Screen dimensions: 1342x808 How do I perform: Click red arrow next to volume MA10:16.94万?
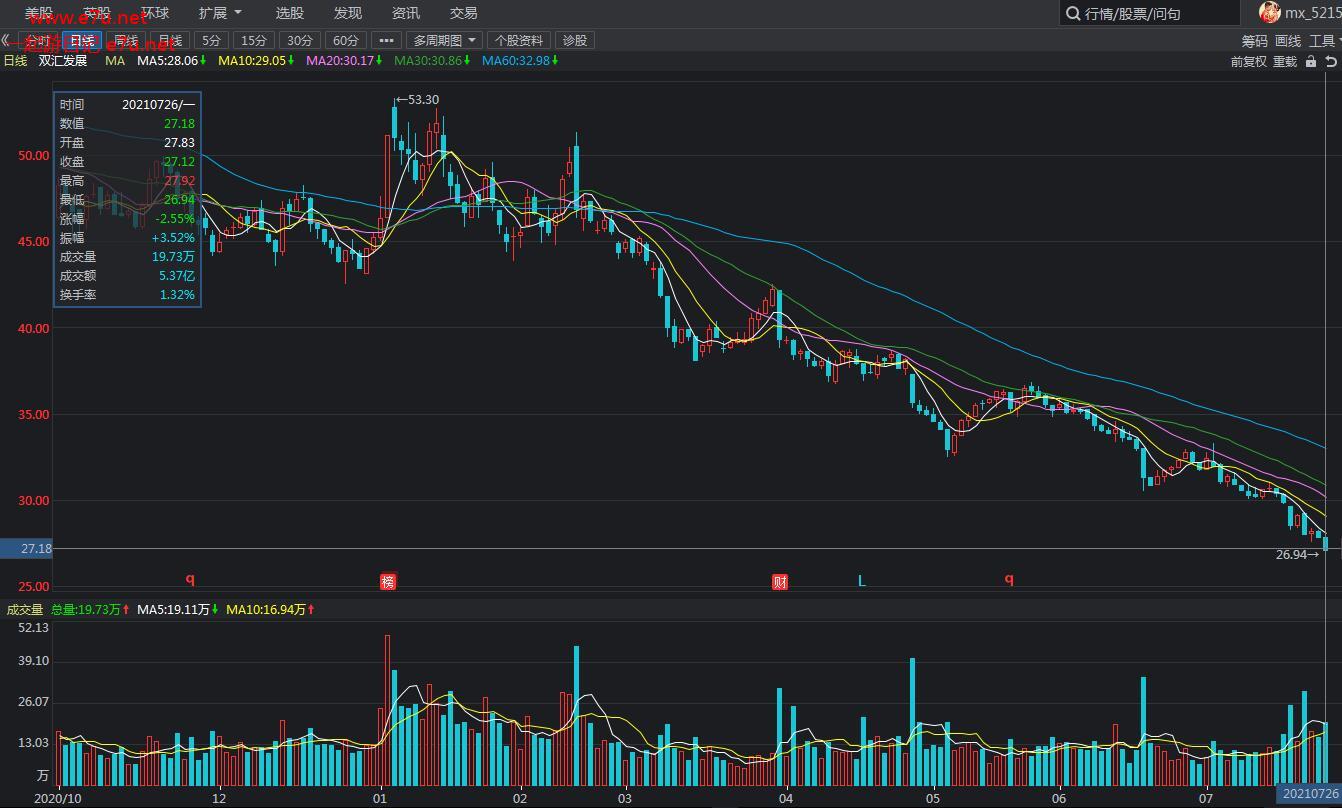[311, 609]
